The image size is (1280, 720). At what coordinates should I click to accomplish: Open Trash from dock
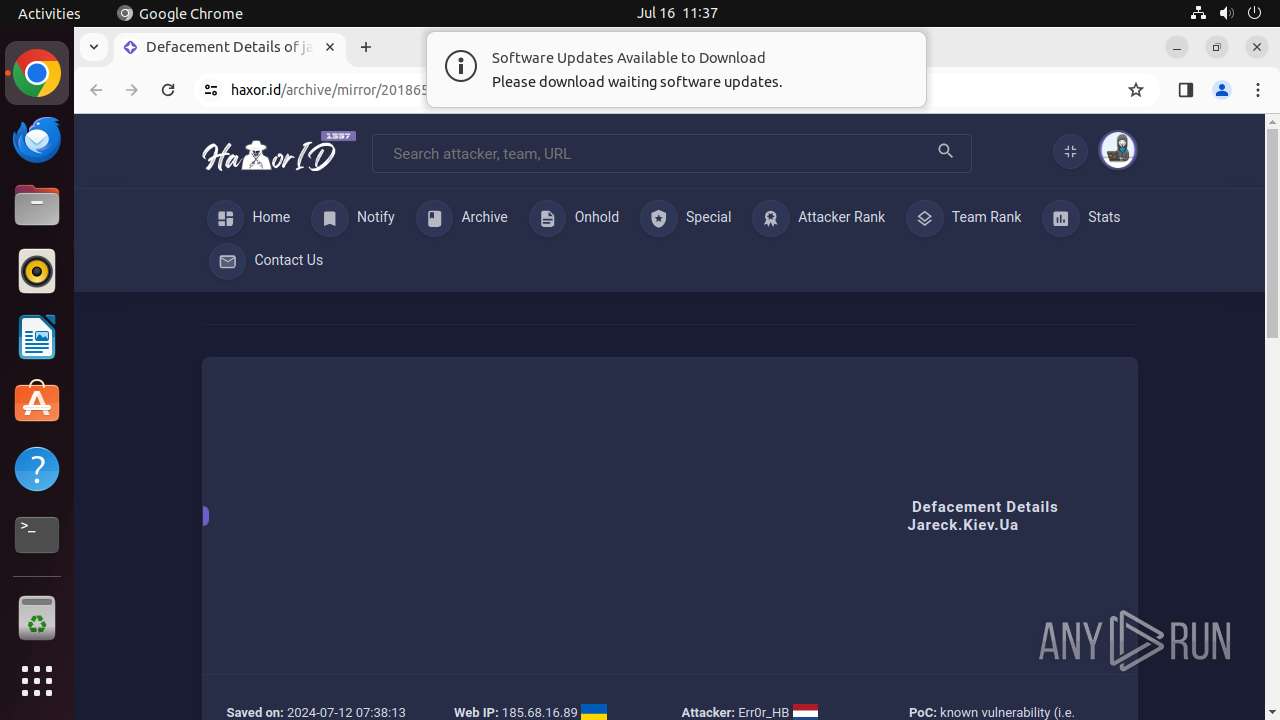click(x=37, y=619)
